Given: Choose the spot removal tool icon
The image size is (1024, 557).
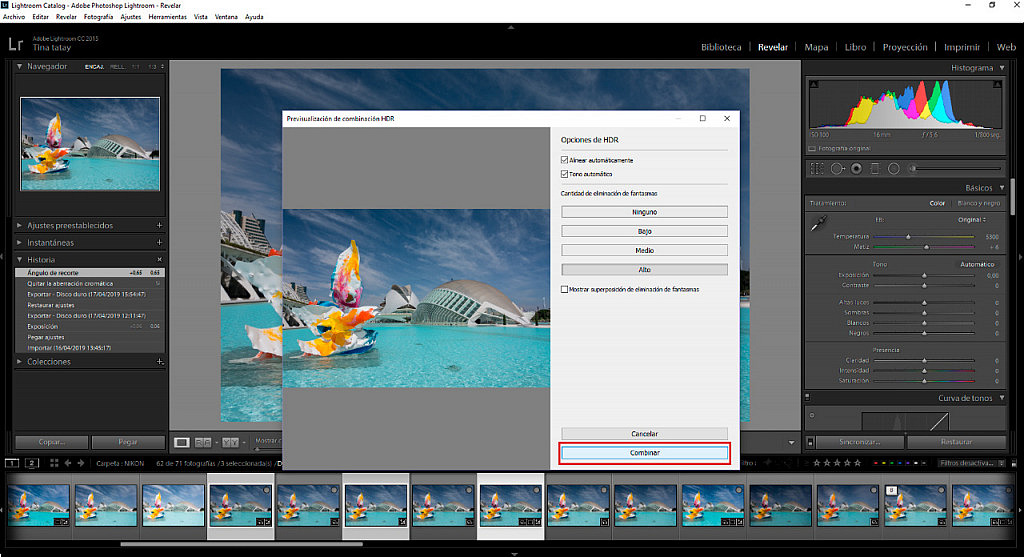Looking at the screenshot, I should (837, 169).
